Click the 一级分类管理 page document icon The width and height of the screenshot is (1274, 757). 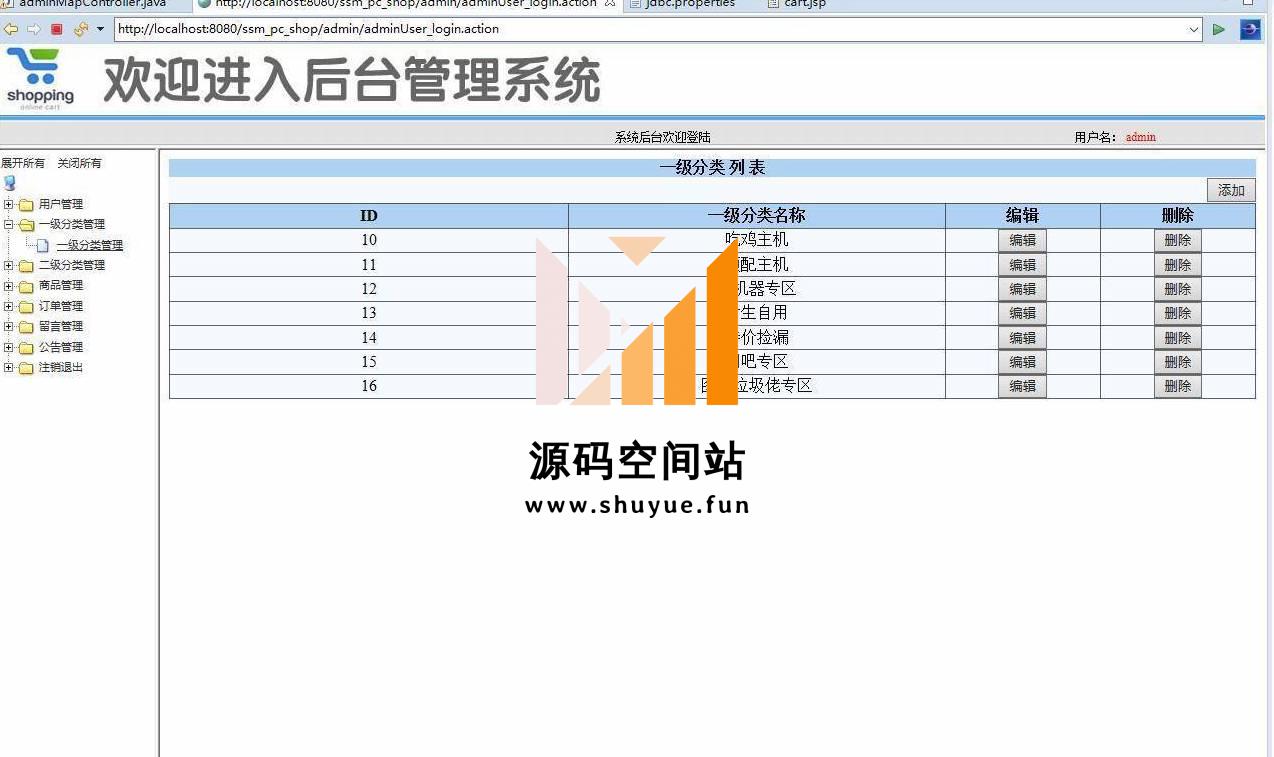tap(43, 245)
